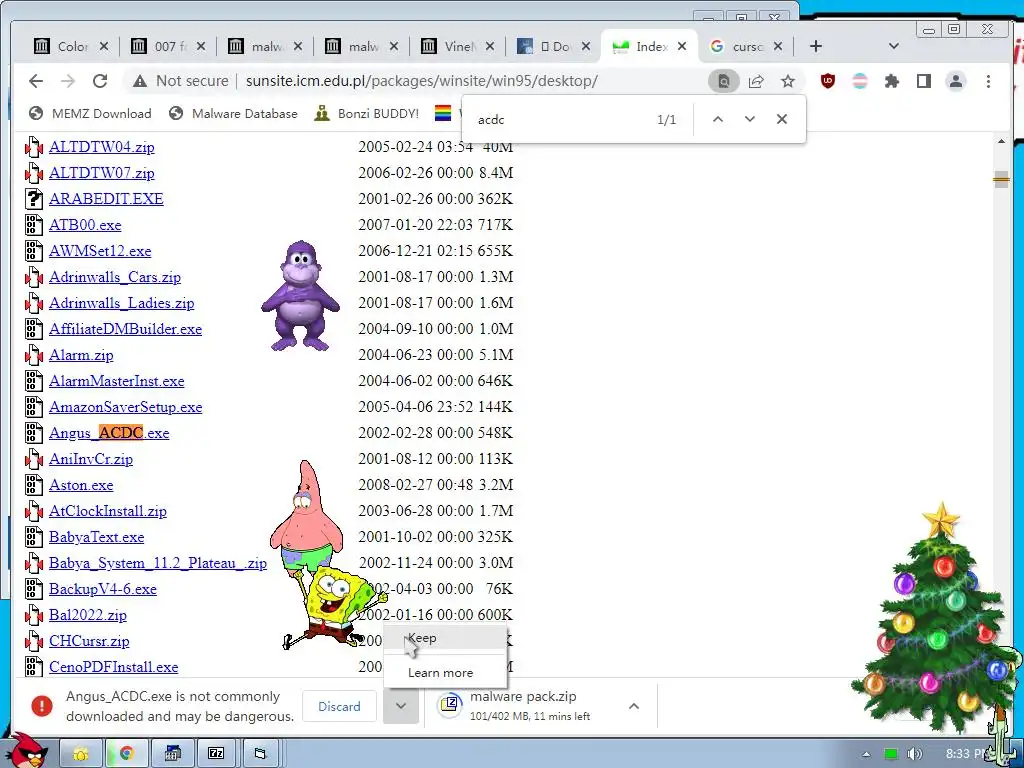This screenshot has width=1024, height=768.
Task: Open Chrome three-dot menu
Action: pos(988,81)
